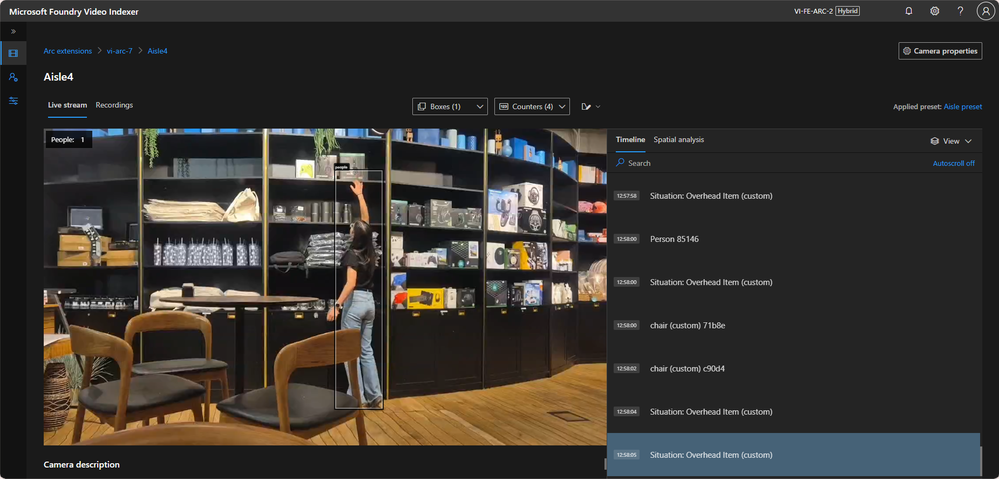Viewport: 999px width, 479px height.
Task: Open Camera properties
Action: point(940,51)
